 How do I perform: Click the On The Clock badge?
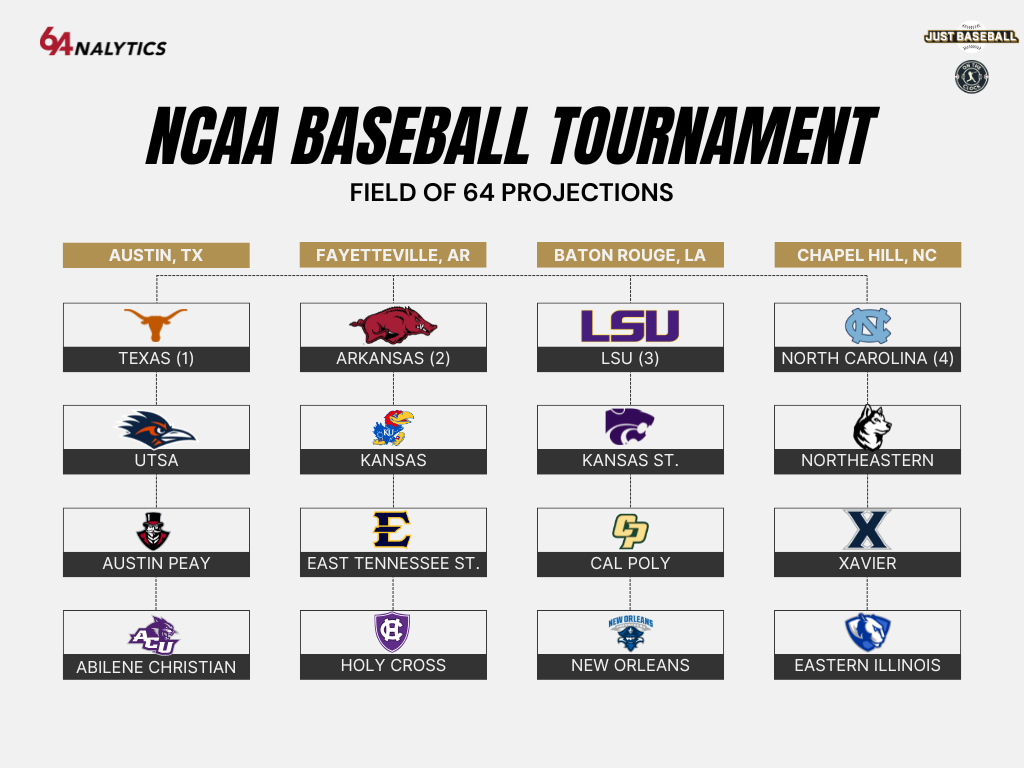[x=971, y=77]
